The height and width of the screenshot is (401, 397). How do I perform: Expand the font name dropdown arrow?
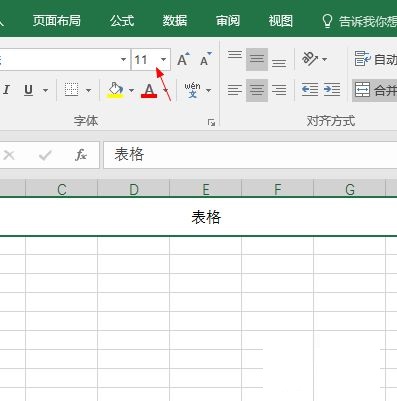coord(123,60)
